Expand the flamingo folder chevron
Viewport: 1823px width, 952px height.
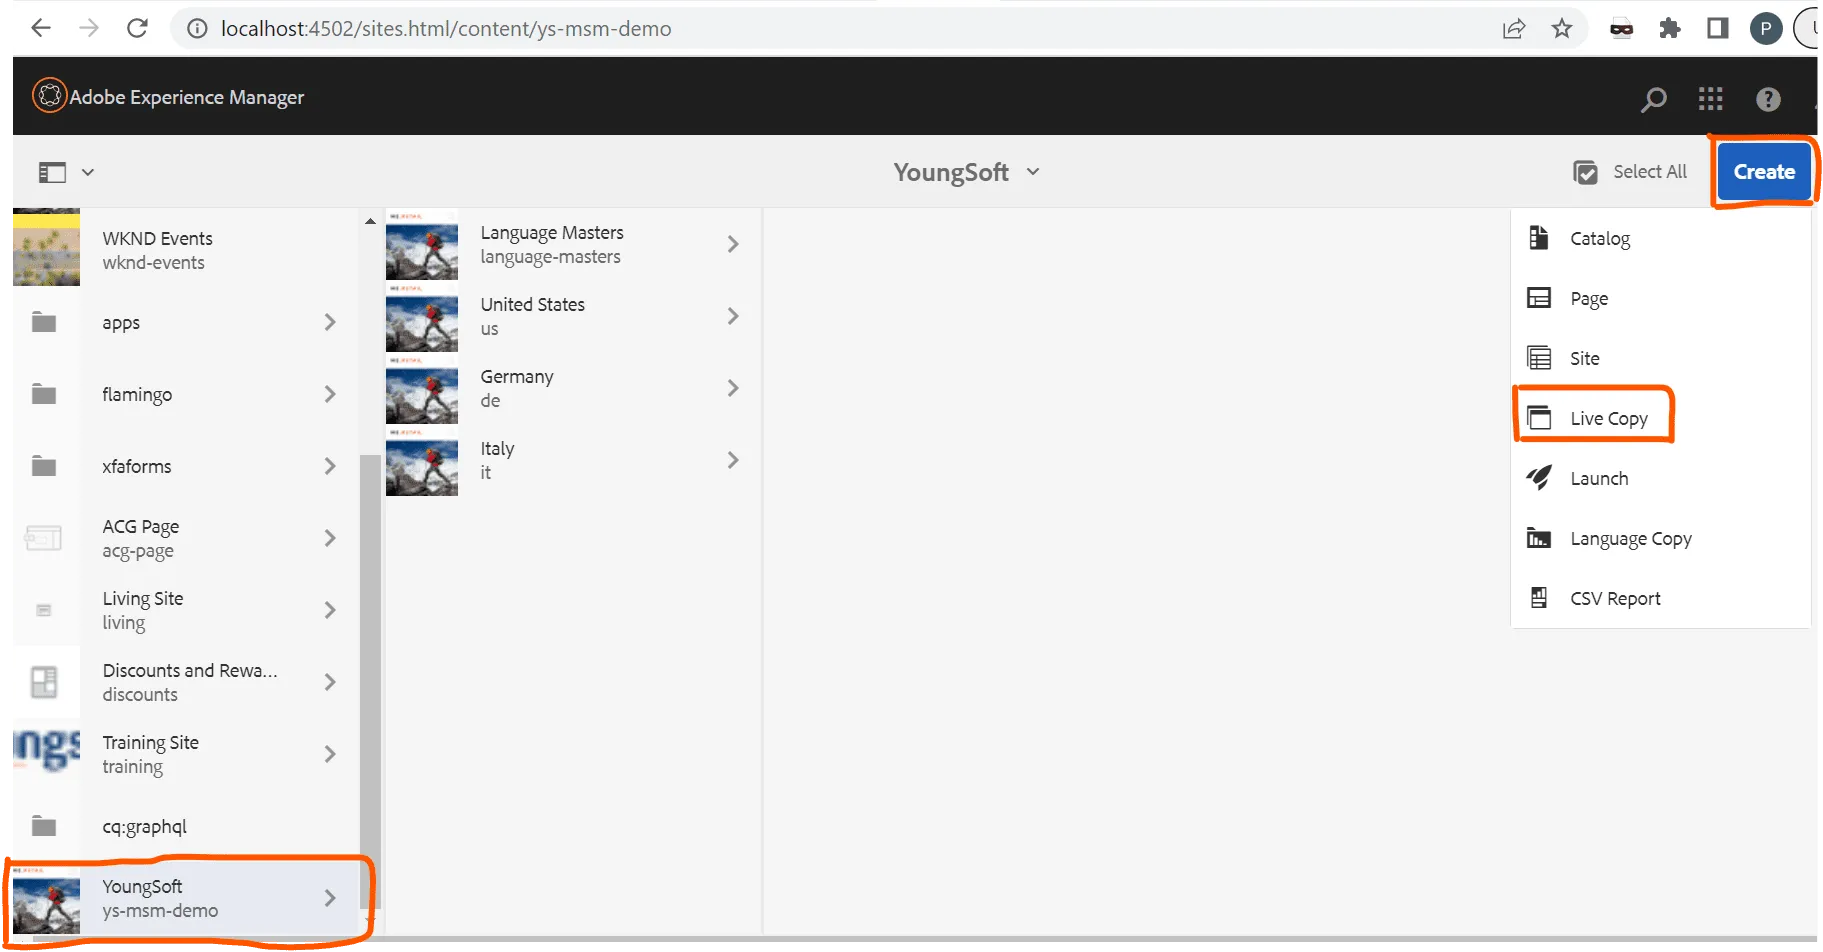coord(330,394)
